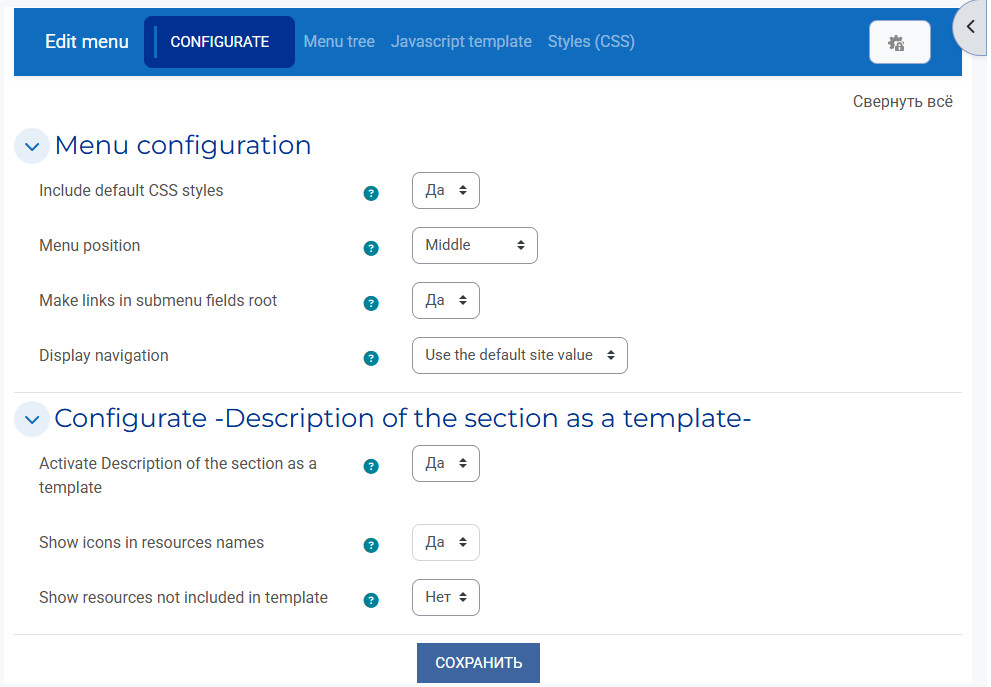
Task: Open help for Display navigation
Action: [371, 358]
